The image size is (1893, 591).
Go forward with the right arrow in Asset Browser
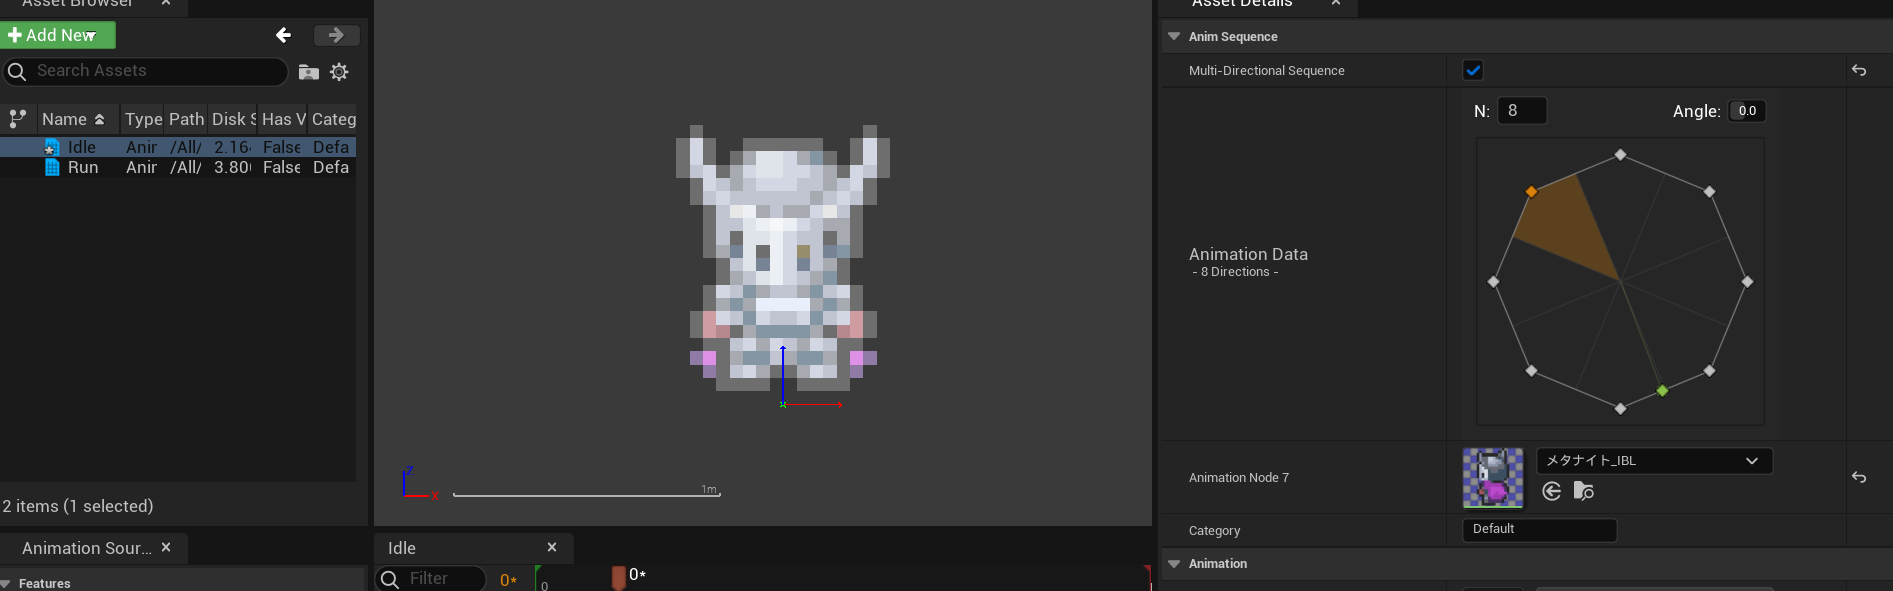336,35
